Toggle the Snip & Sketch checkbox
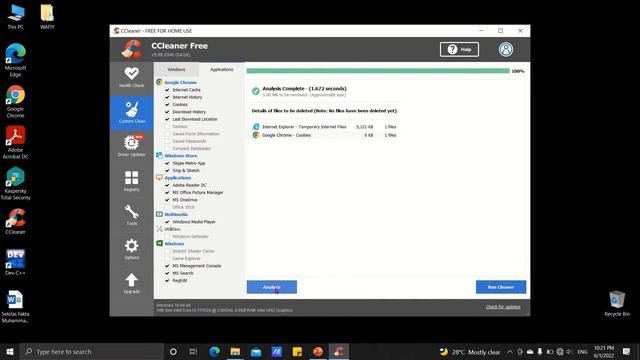 coord(167,171)
